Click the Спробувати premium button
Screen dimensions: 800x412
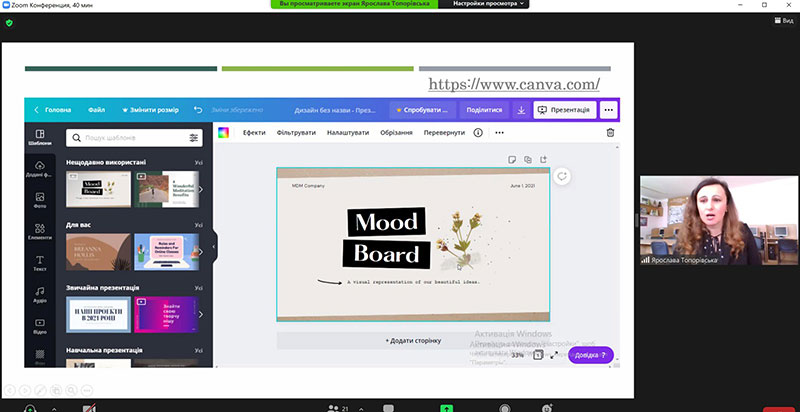(422, 110)
